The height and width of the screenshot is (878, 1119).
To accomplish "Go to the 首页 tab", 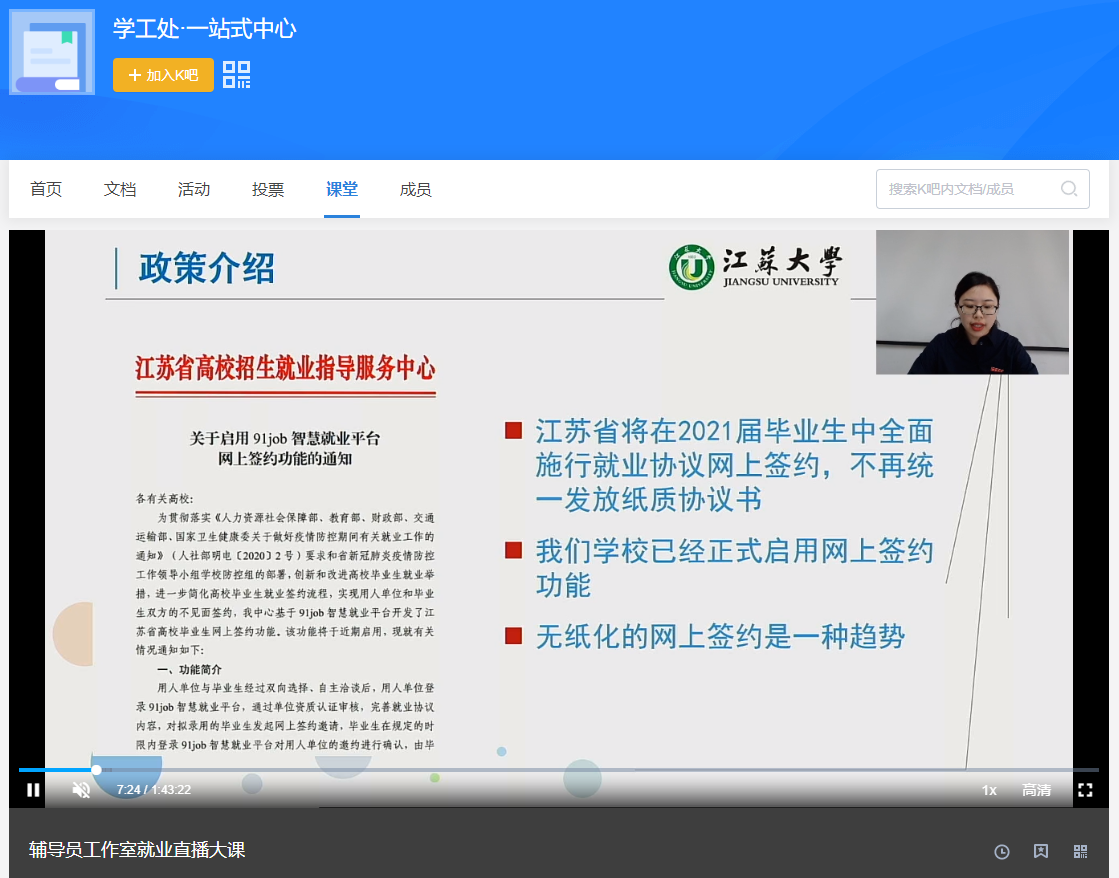I will pyautogui.click(x=46, y=189).
